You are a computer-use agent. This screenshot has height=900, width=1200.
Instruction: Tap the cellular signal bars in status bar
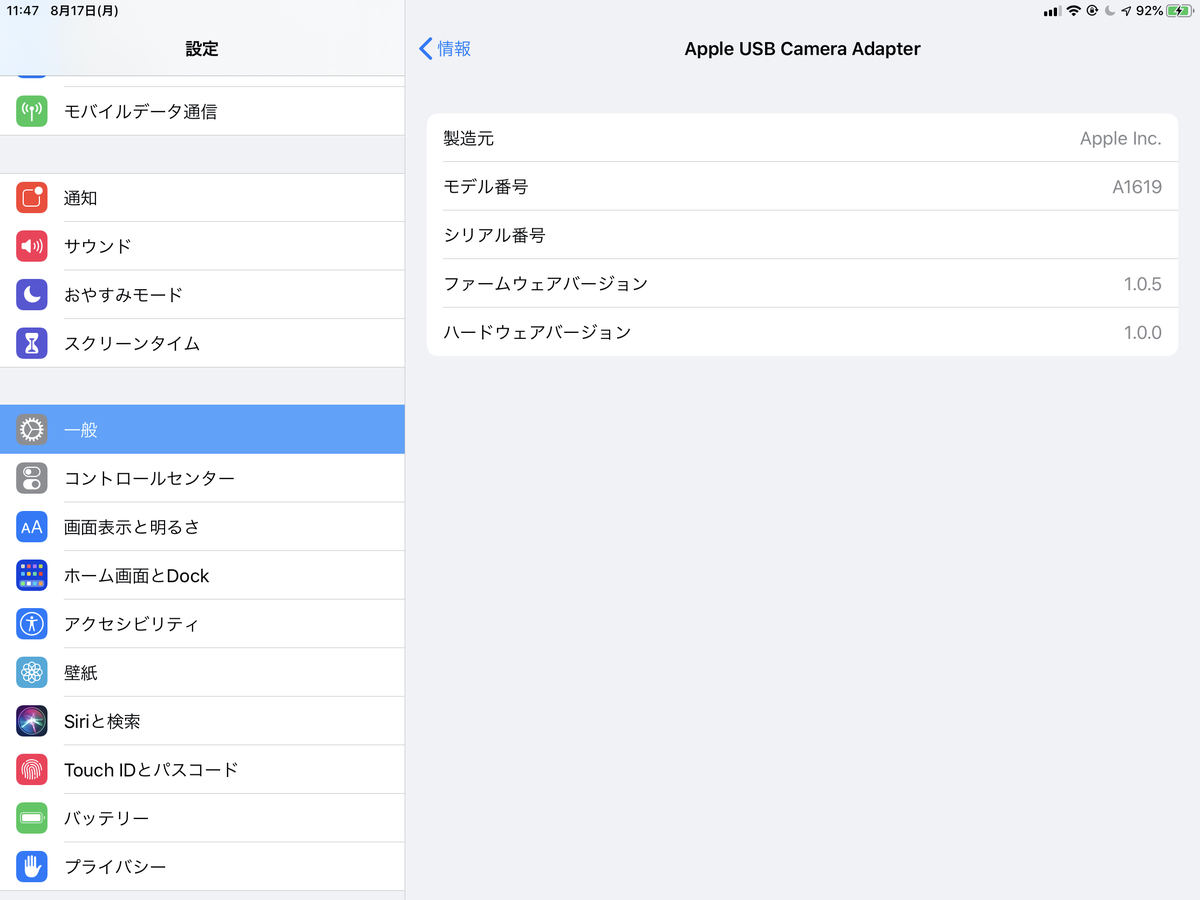pos(1052,11)
